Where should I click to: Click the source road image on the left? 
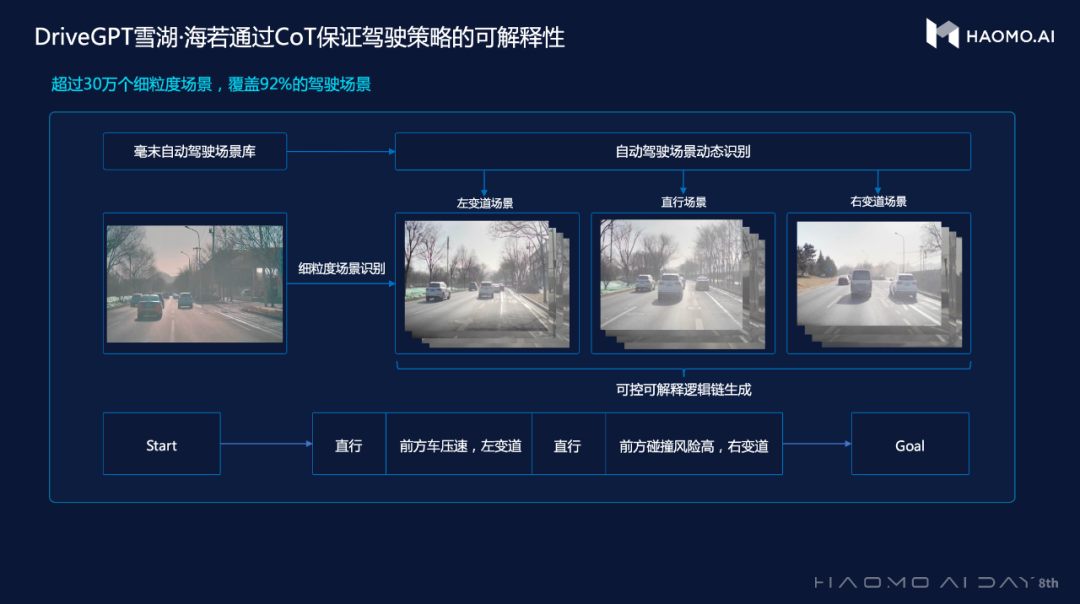tap(195, 283)
